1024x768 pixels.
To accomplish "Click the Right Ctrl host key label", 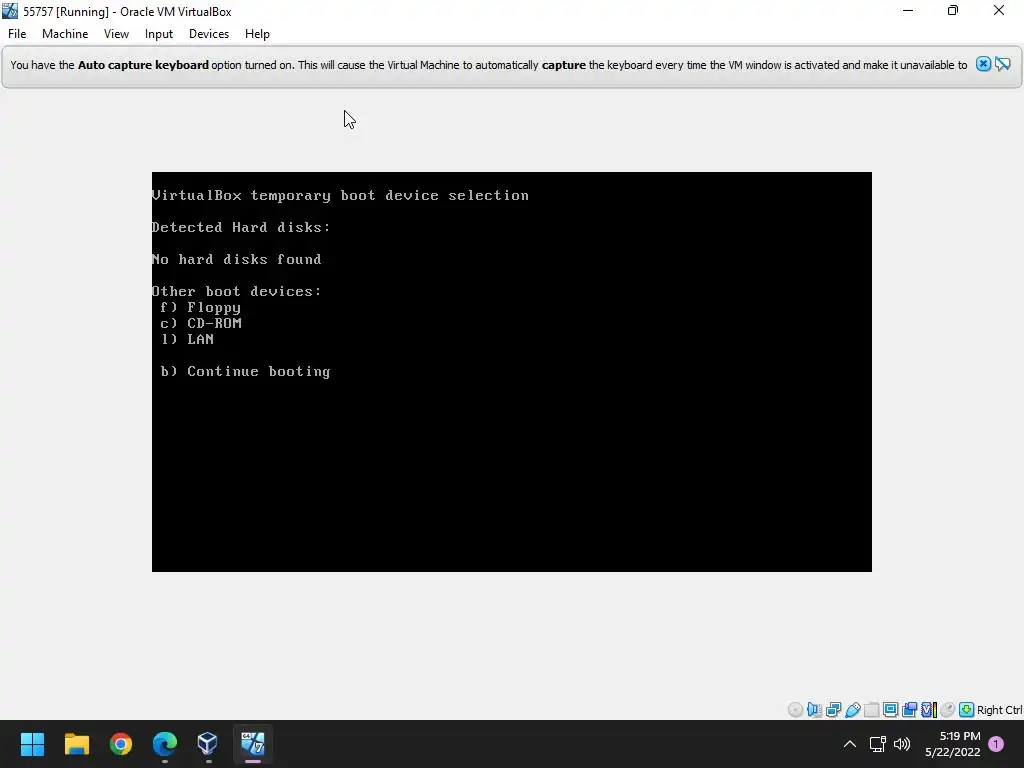I will point(1000,710).
